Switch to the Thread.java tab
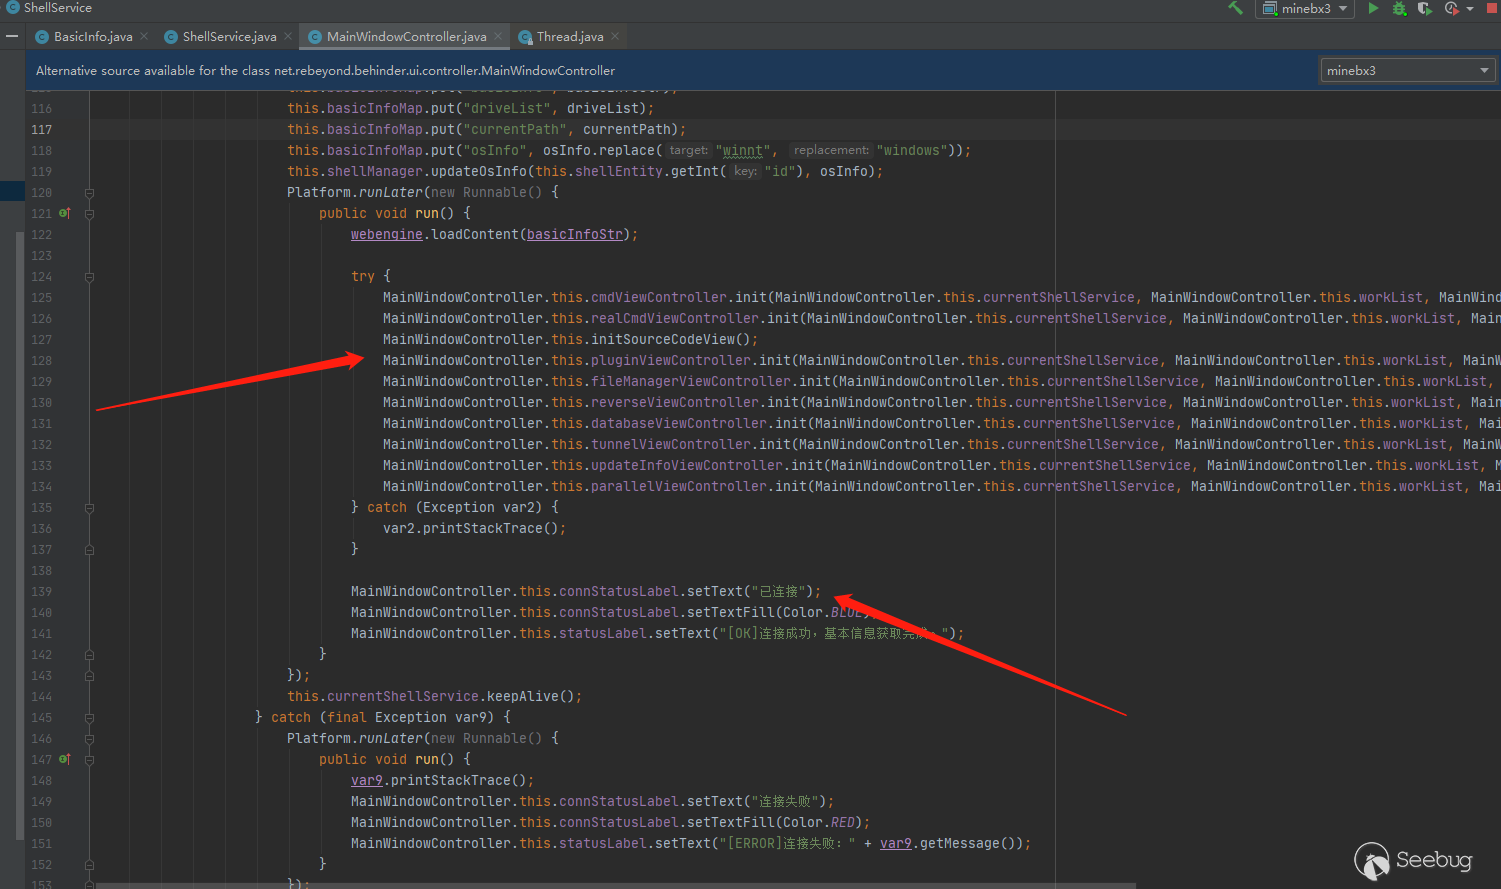This screenshot has width=1501, height=889. point(569,36)
